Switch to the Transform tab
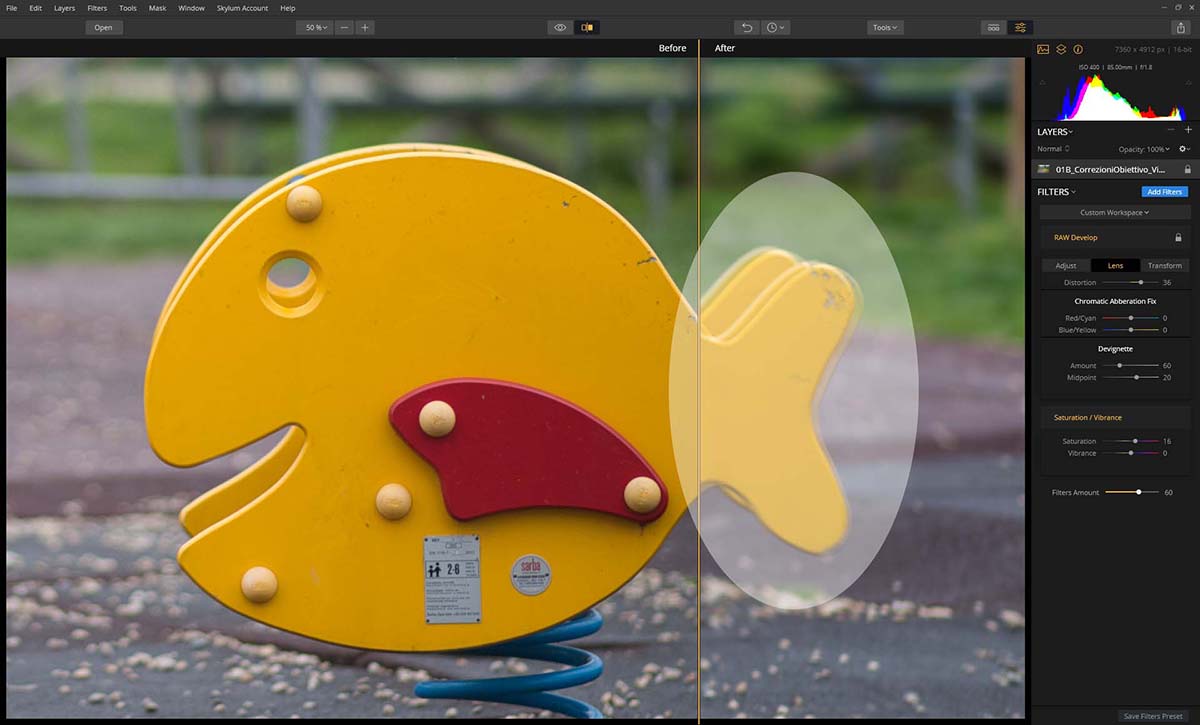The height and width of the screenshot is (725, 1200). [x=1164, y=265]
